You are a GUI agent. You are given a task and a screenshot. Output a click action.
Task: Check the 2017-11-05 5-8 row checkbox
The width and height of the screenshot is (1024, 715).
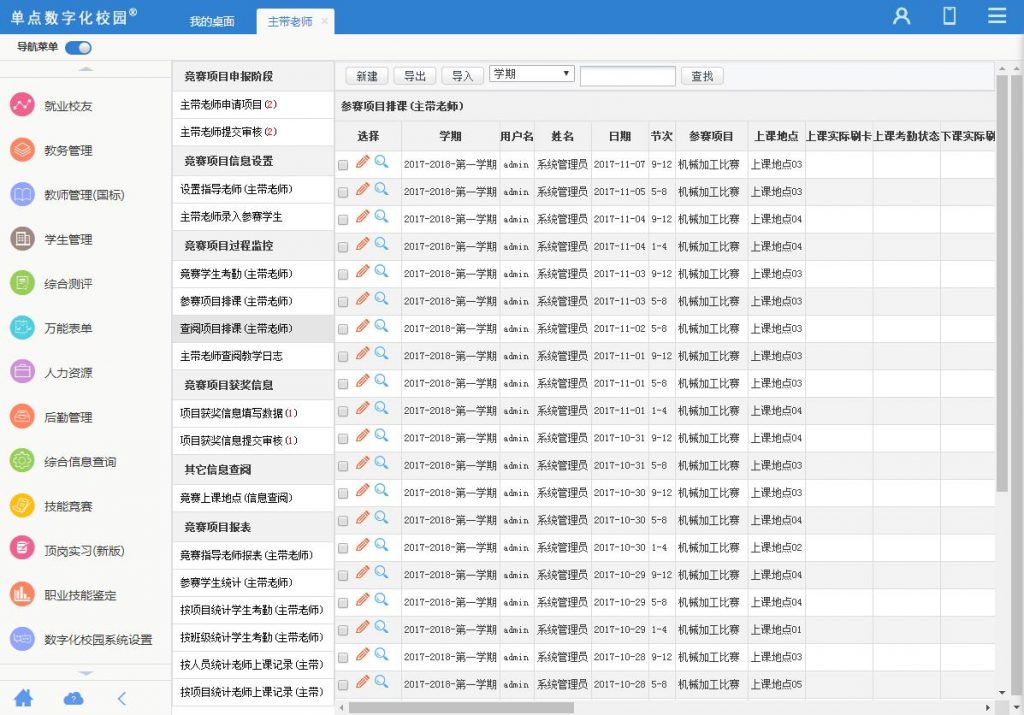click(343, 193)
